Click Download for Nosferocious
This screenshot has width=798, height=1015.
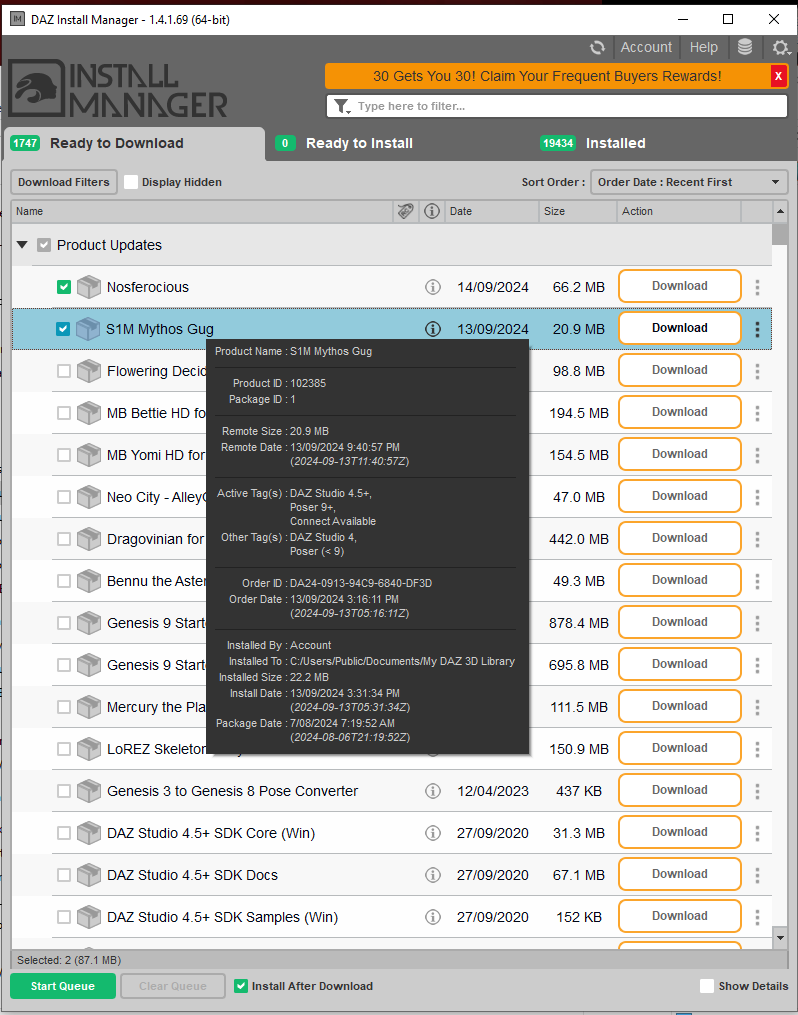pyautogui.click(x=680, y=286)
